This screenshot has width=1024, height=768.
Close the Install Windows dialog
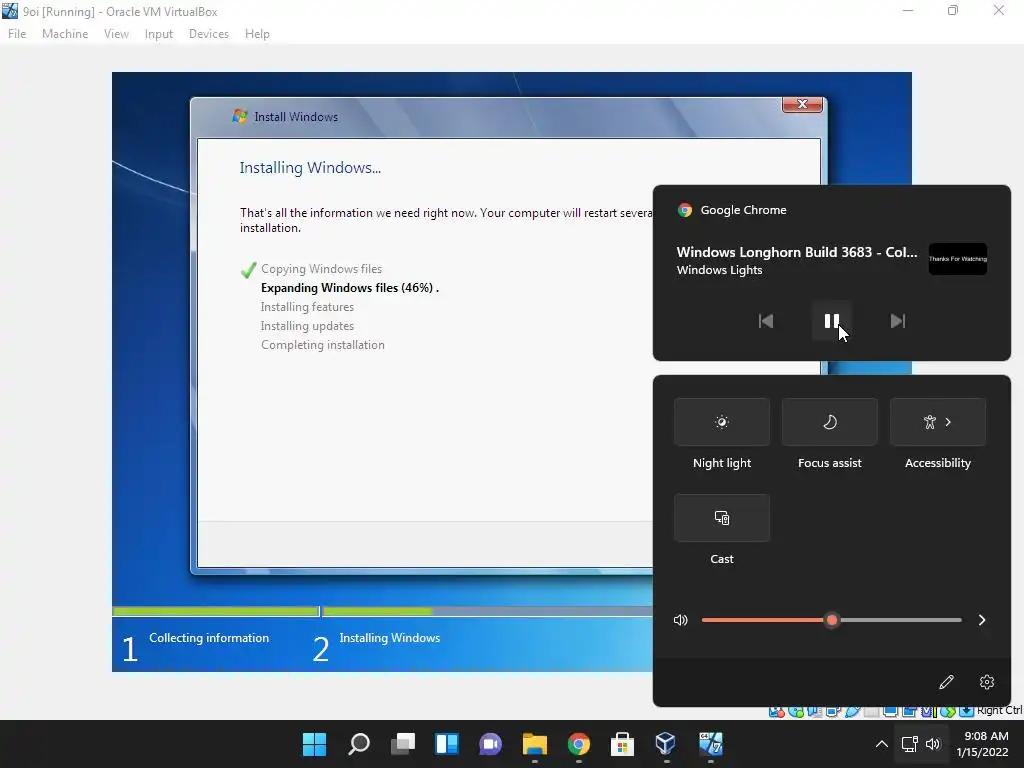pos(803,104)
